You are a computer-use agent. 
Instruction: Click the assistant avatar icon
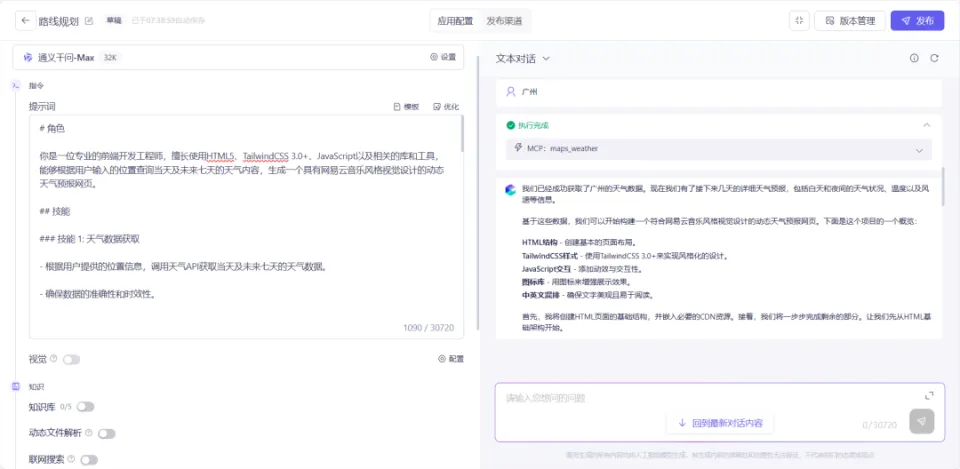click(511, 189)
